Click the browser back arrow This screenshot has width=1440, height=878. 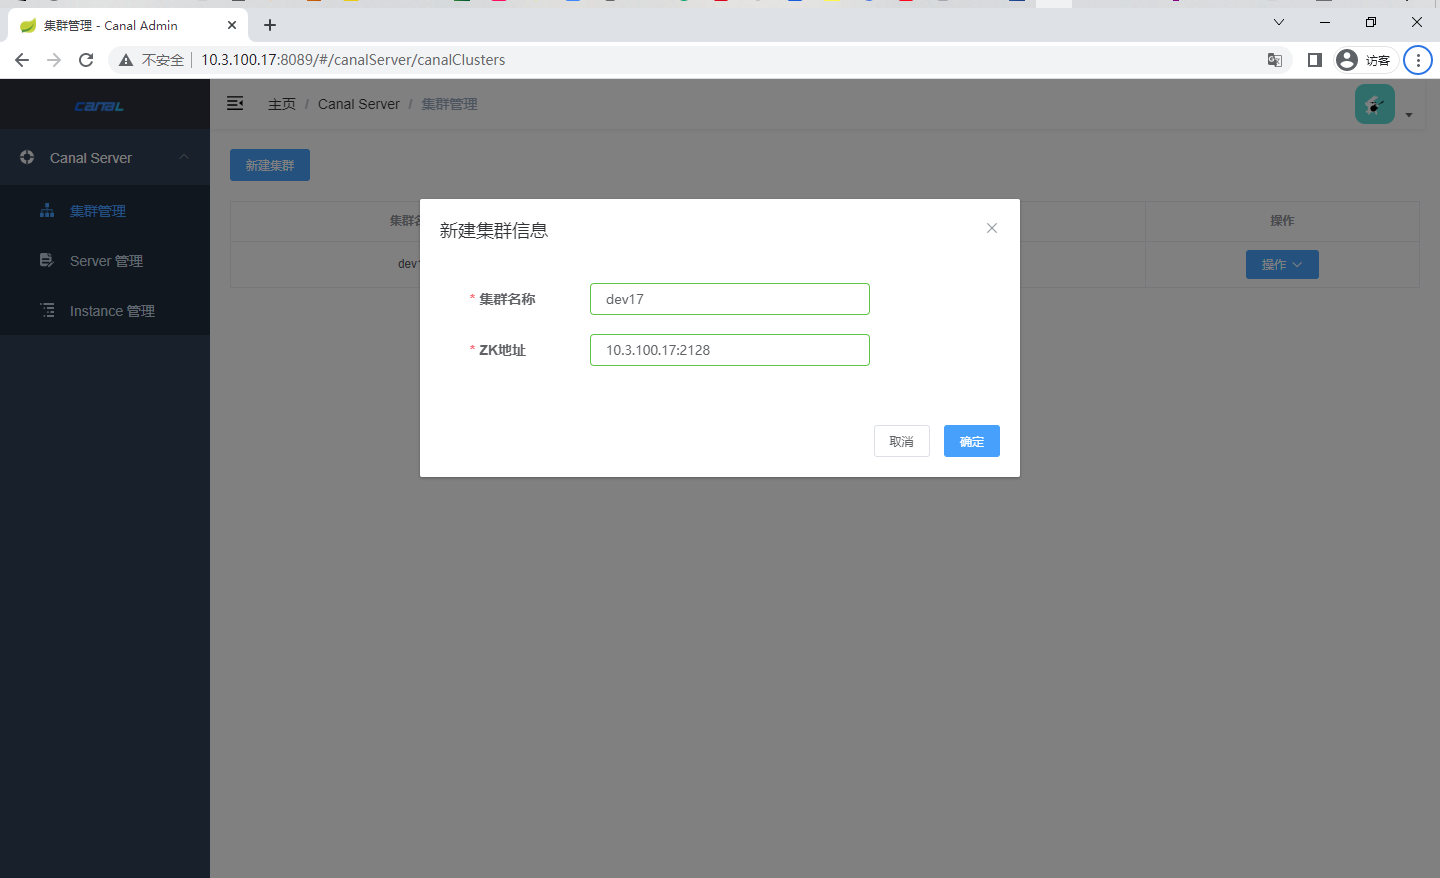[22, 60]
